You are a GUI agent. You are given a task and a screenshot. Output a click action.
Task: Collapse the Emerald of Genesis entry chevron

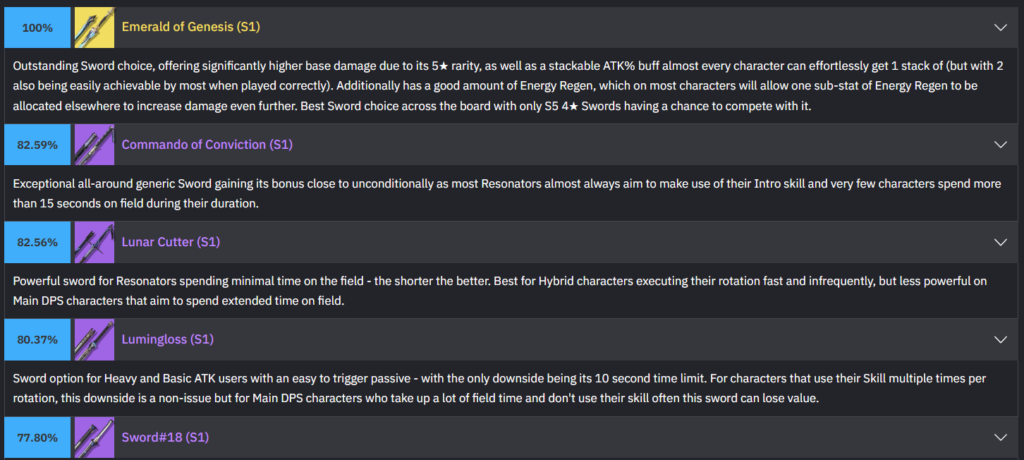coord(1000,27)
